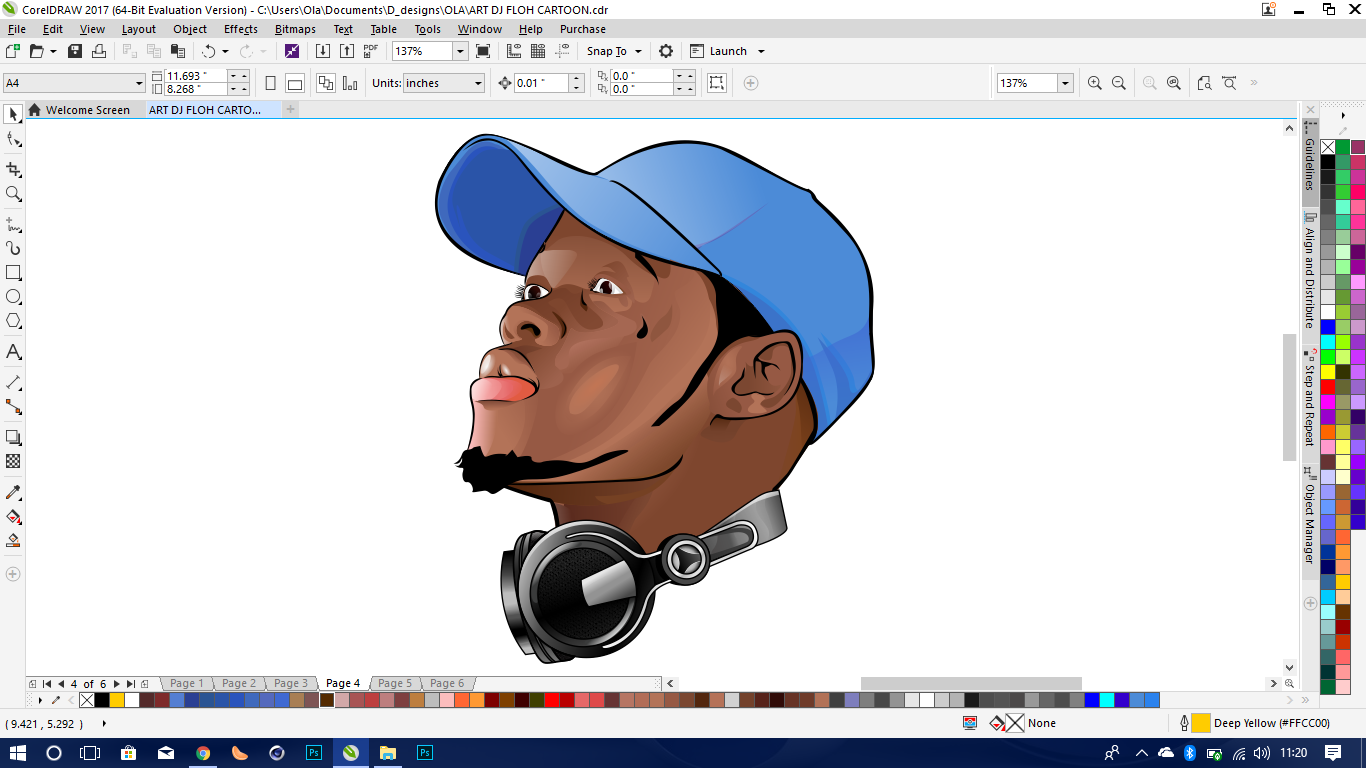Image resolution: width=1366 pixels, height=768 pixels.
Task: Open the Welcome Screen tab
Action: pyautogui.click(x=87, y=110)
